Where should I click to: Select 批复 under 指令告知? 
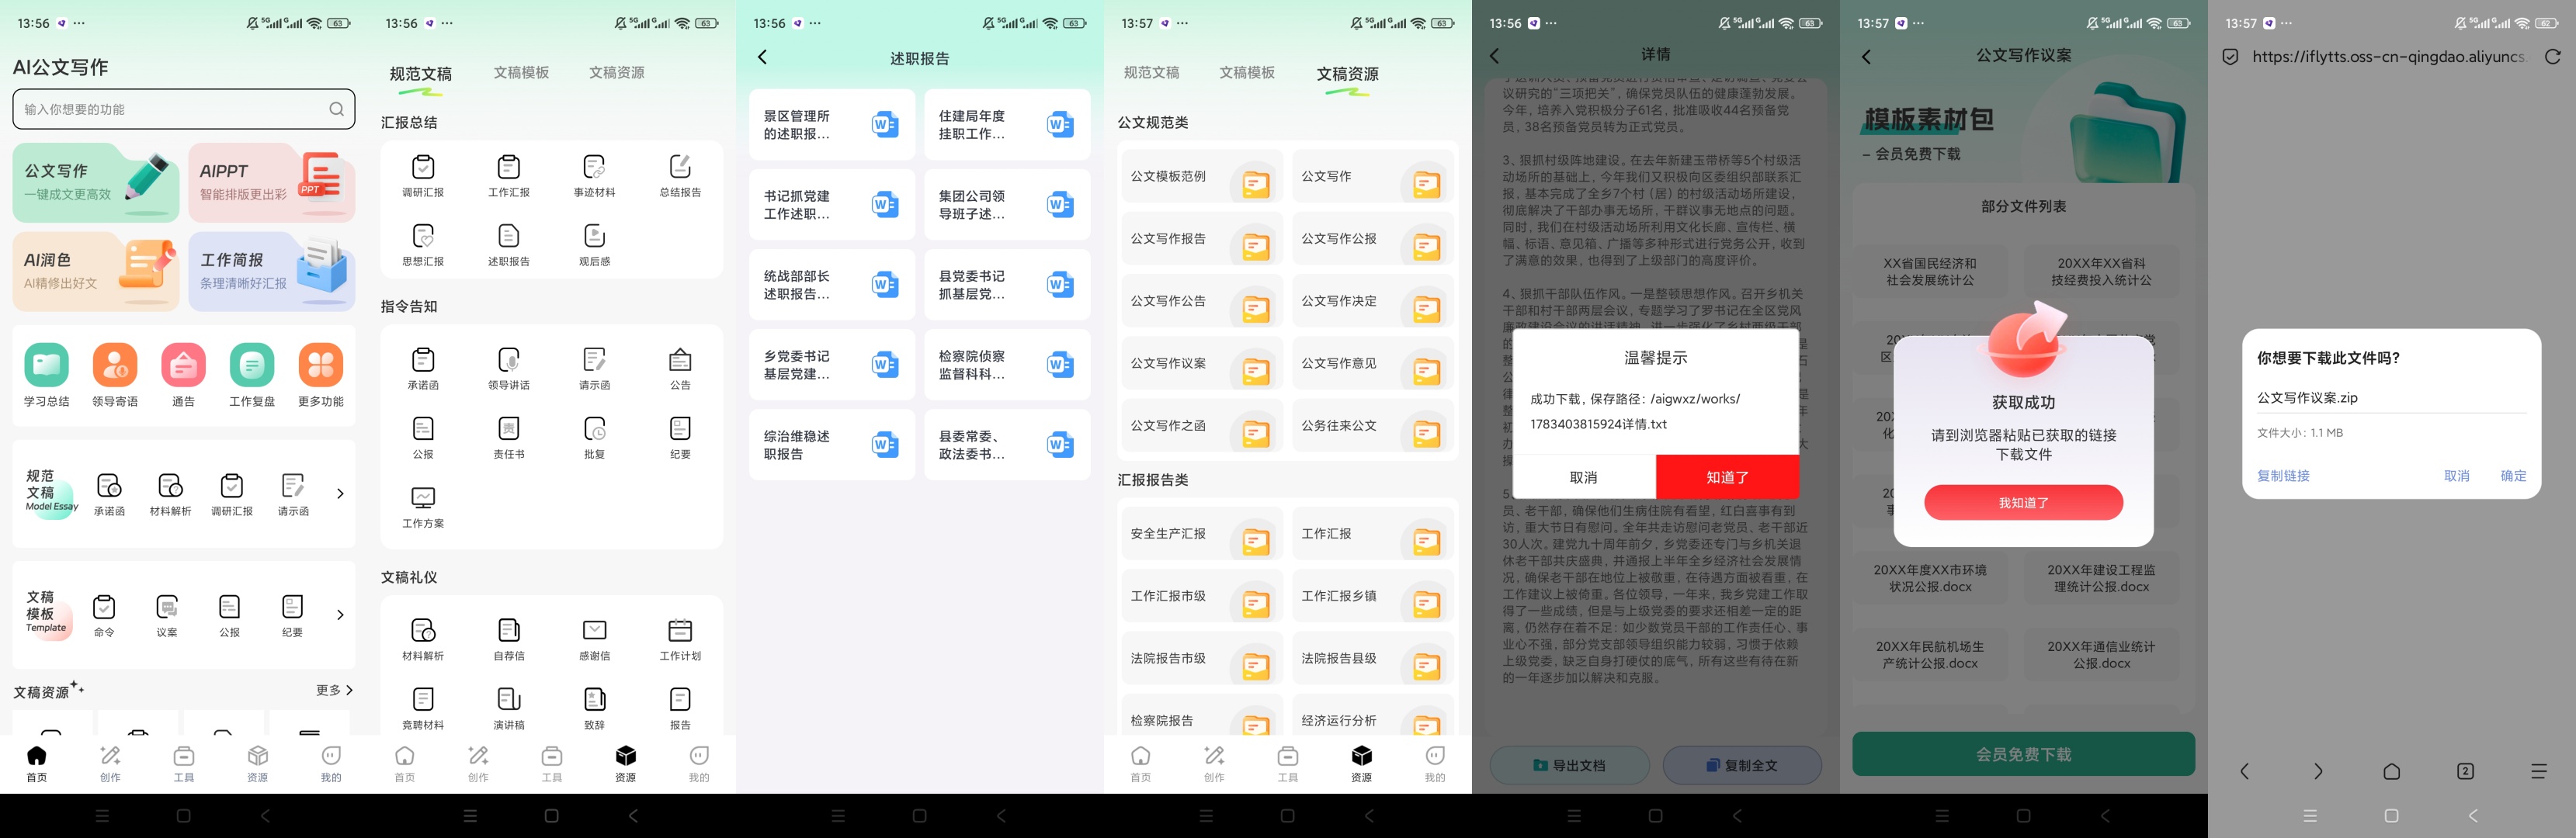point(595,438)
